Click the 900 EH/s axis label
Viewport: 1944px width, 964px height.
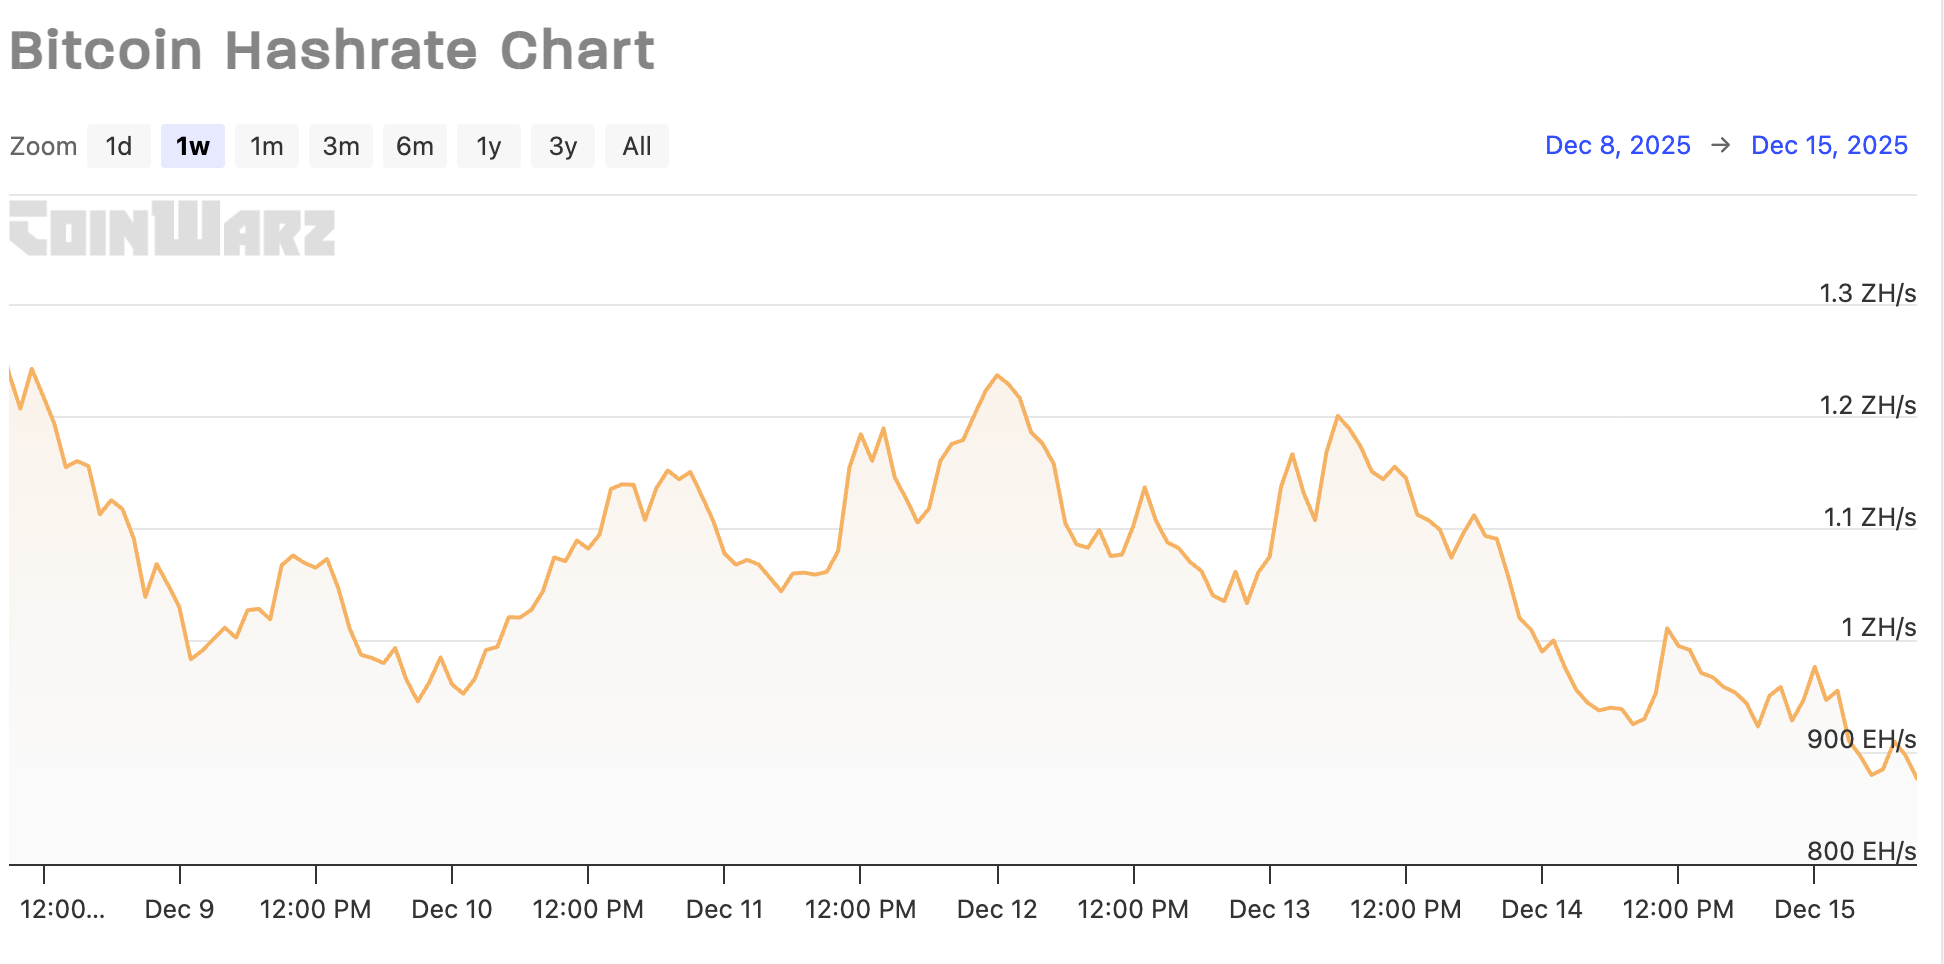[x=1861, y=739]
